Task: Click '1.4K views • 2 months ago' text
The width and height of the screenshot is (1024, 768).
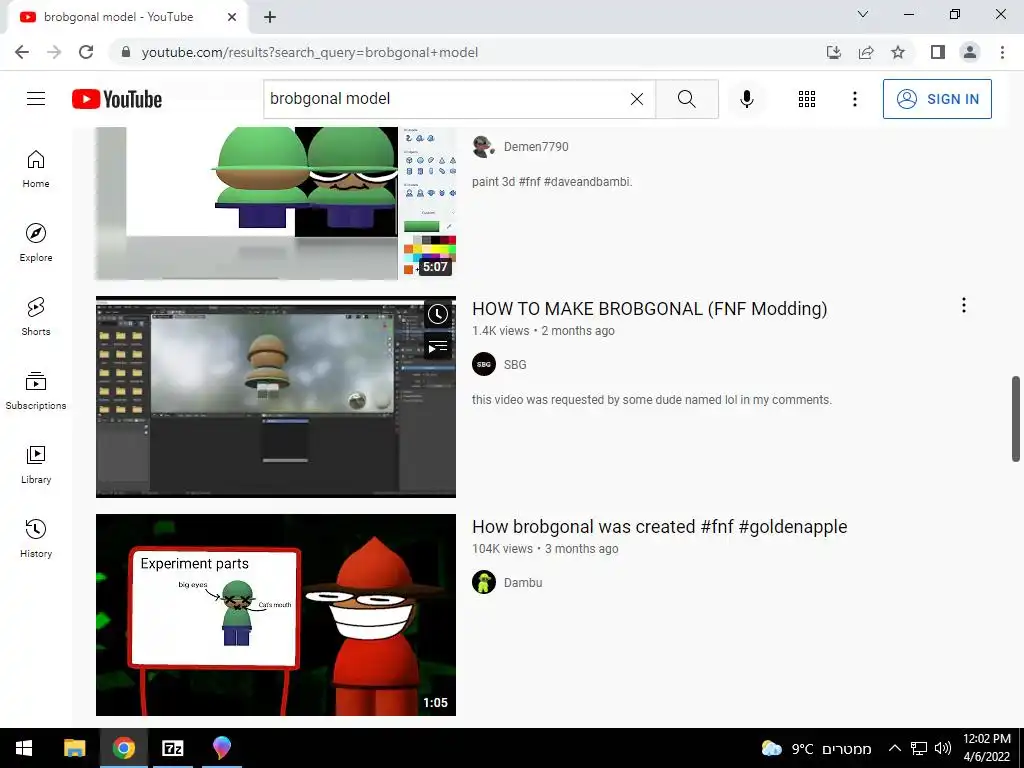Action: tap(543, 330)
